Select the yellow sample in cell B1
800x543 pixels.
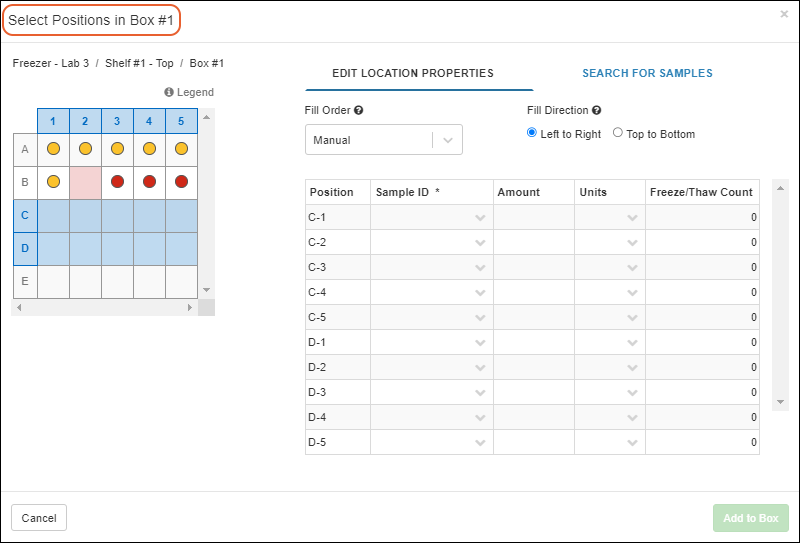click(53, 182)
